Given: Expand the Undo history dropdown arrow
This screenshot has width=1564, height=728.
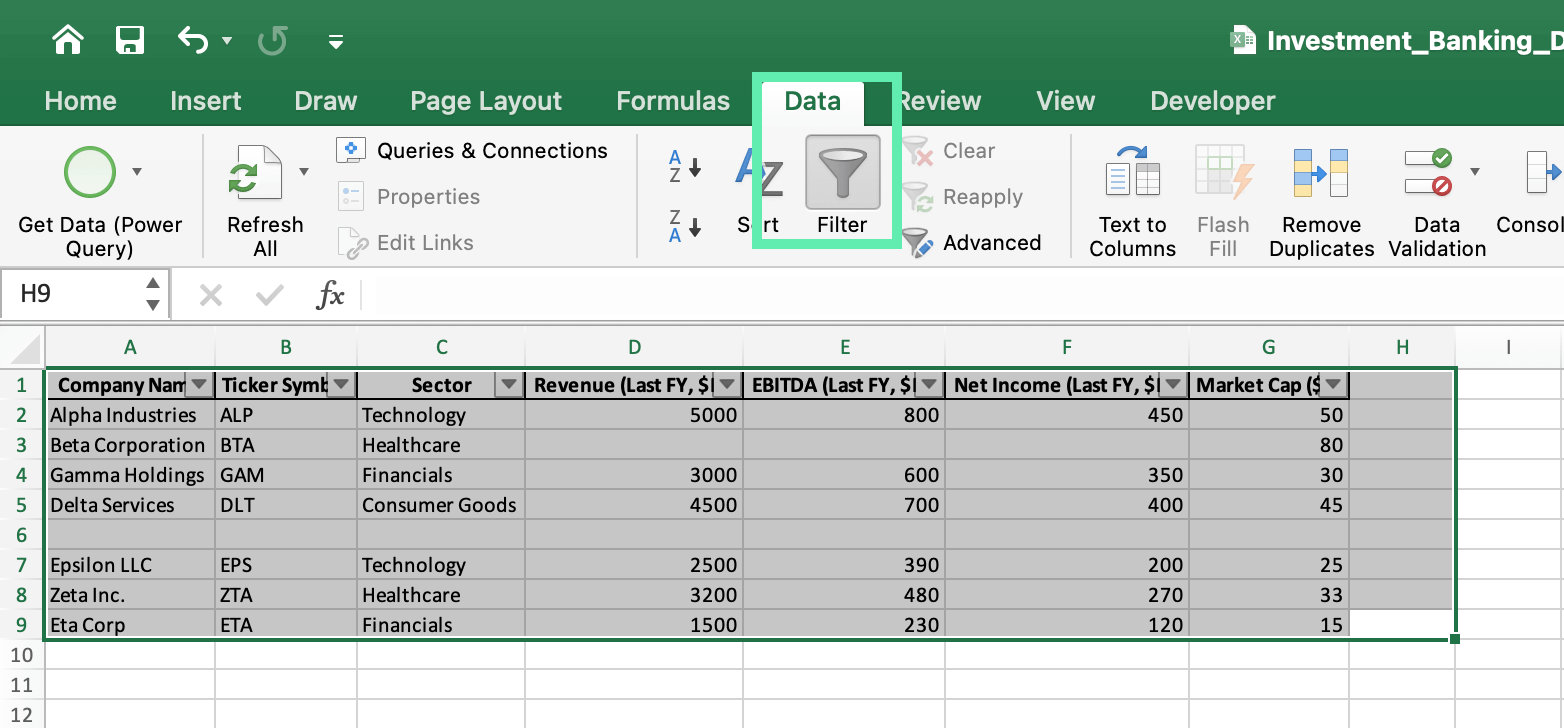Looking at the screenshot, I should tap(228, 40).
